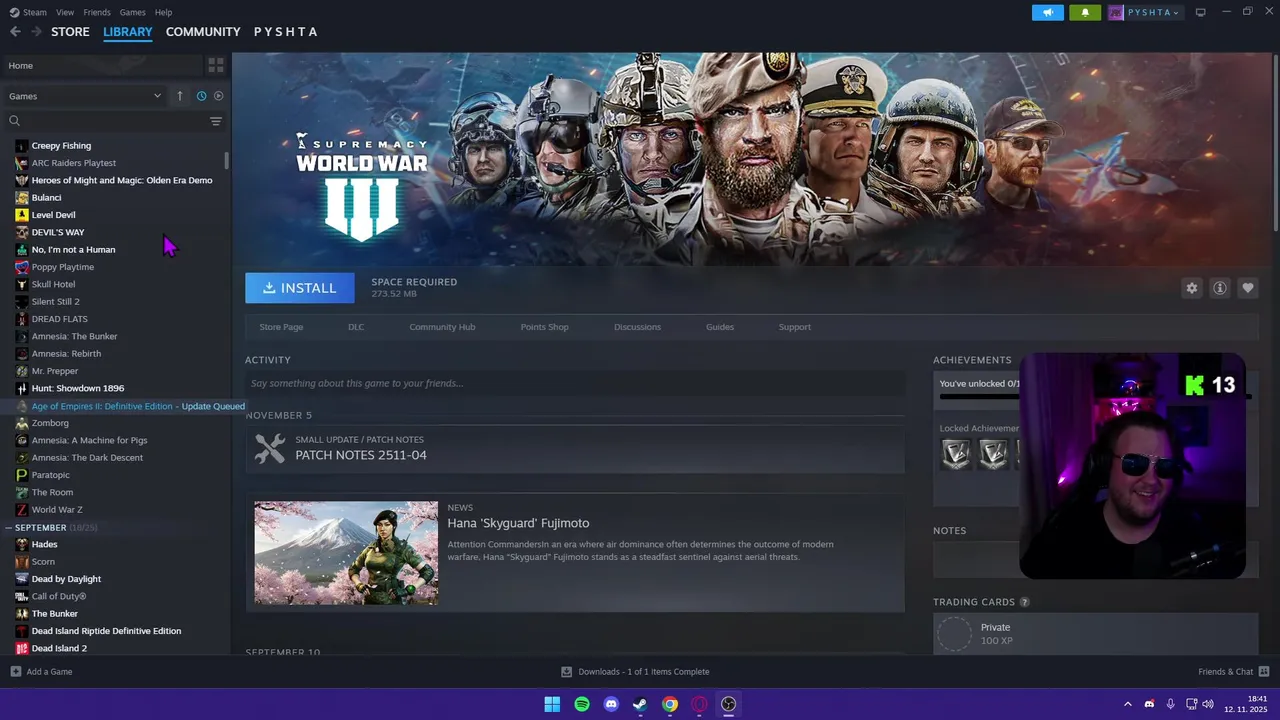This screenshot has height=720, width=1280.
Task: Open game settings gear icon
Action: coord(1191,288)
